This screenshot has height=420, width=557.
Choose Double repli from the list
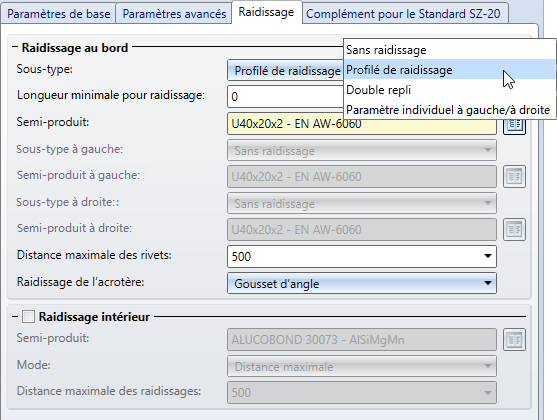449,90
